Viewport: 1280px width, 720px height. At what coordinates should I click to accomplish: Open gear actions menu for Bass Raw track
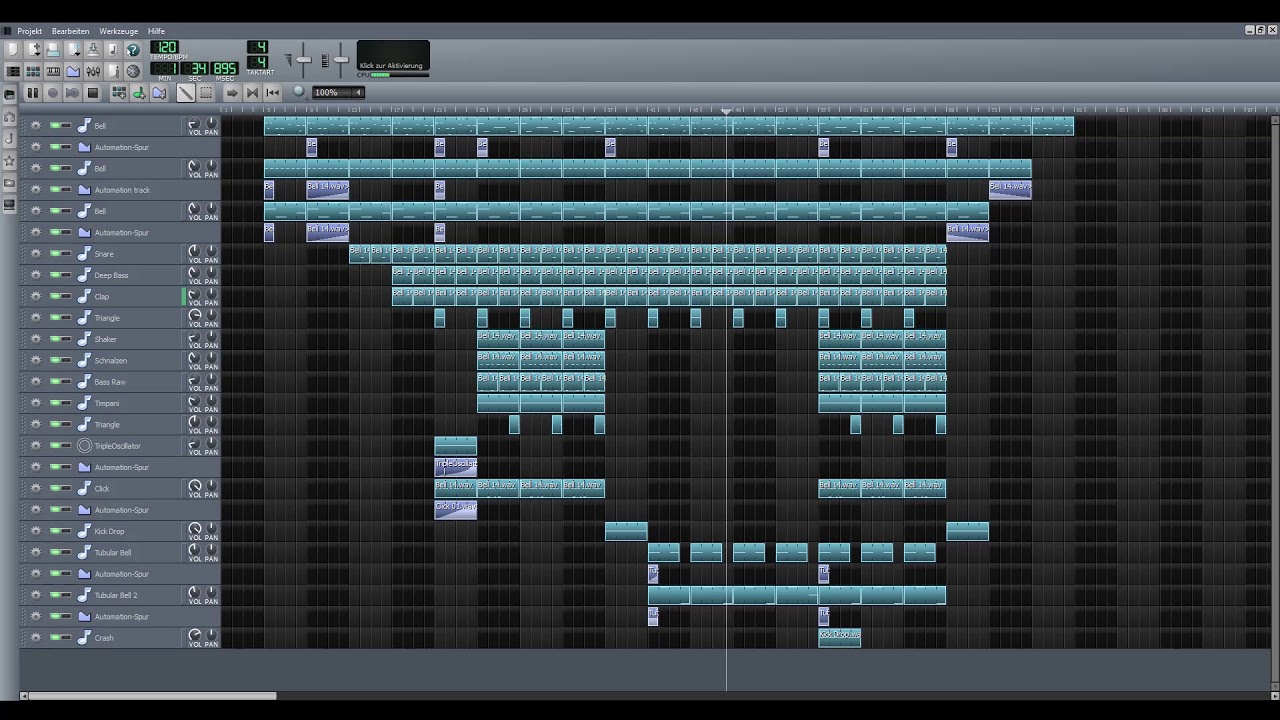coord(36,382)
